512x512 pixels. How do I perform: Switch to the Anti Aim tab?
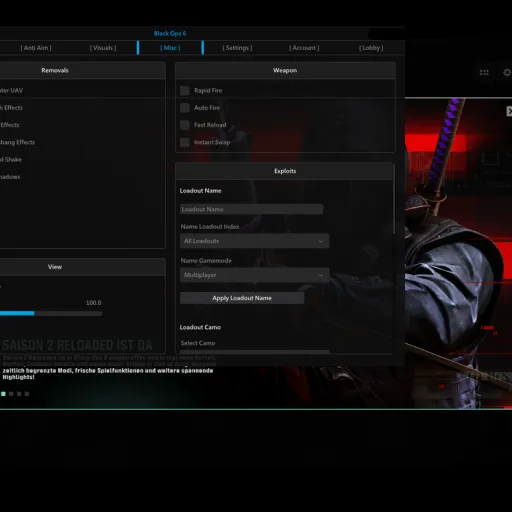36,48
